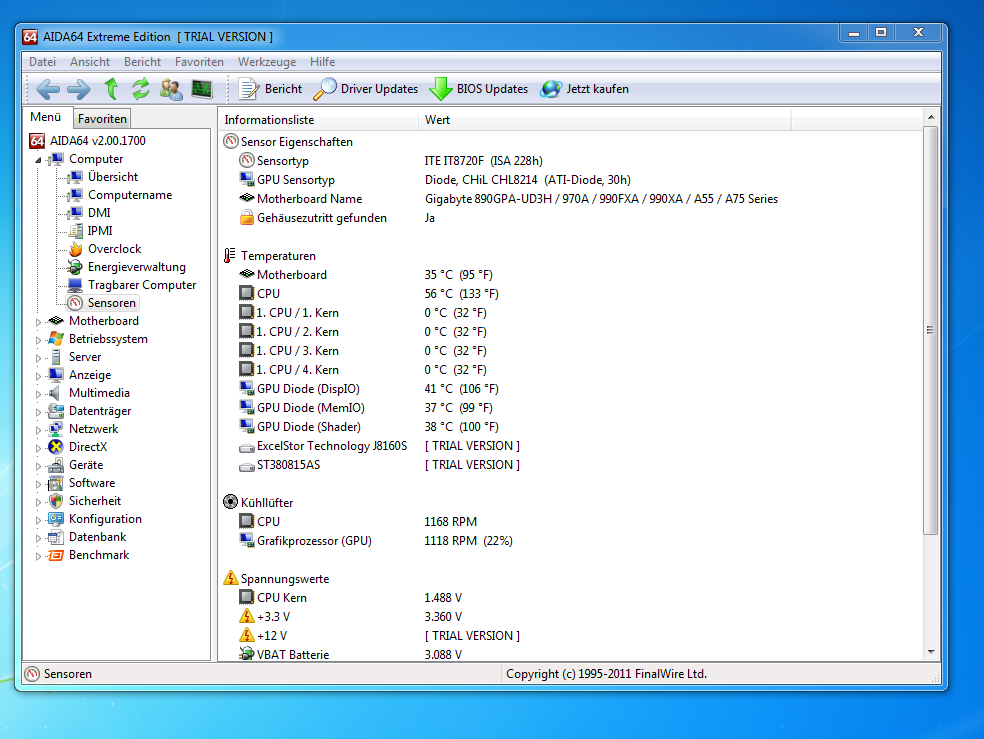Open the Werkzeuge menu

[x=267, y=61]
